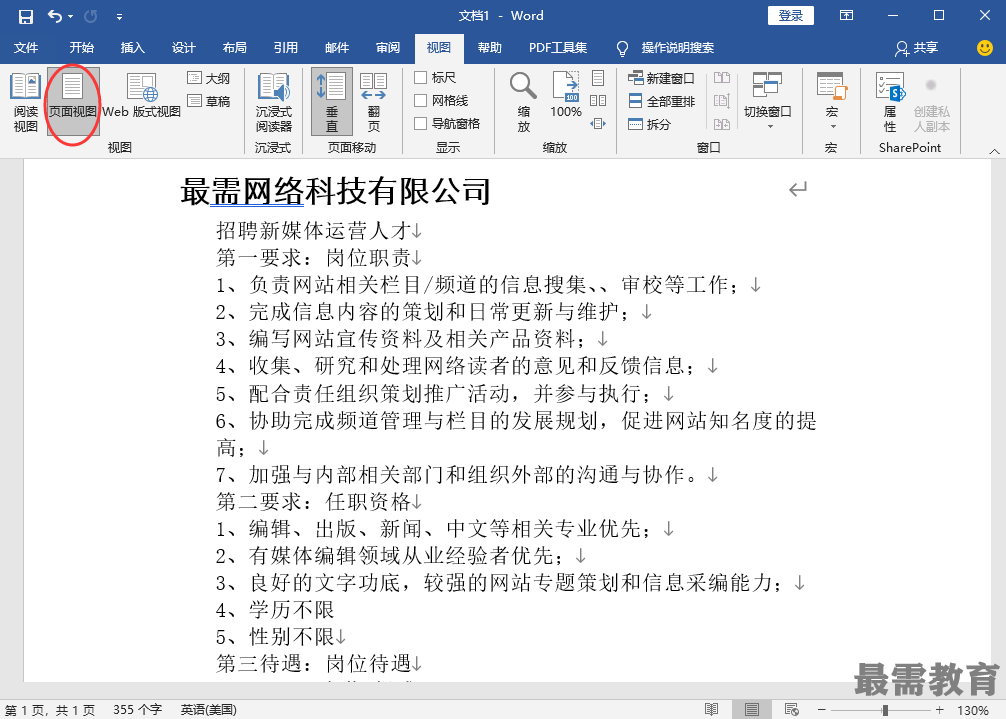Open the 布局 ribbon tab
Image resolution: width=1006 pixels, height=719 pixels.
click(234, 47)
